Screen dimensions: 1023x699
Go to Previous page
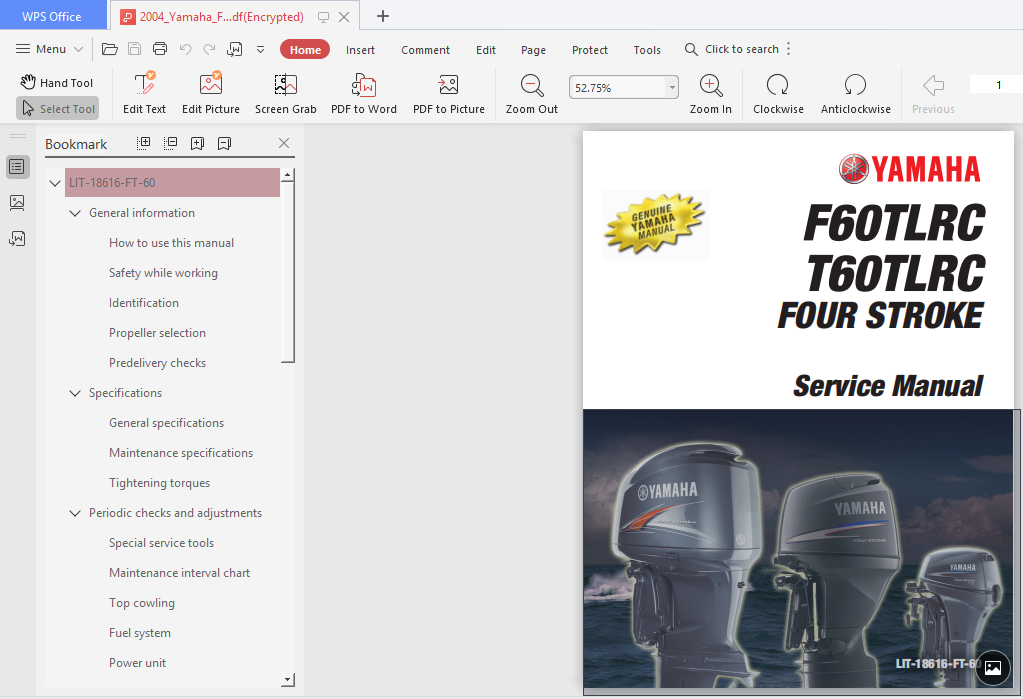[x=933, y=93]
